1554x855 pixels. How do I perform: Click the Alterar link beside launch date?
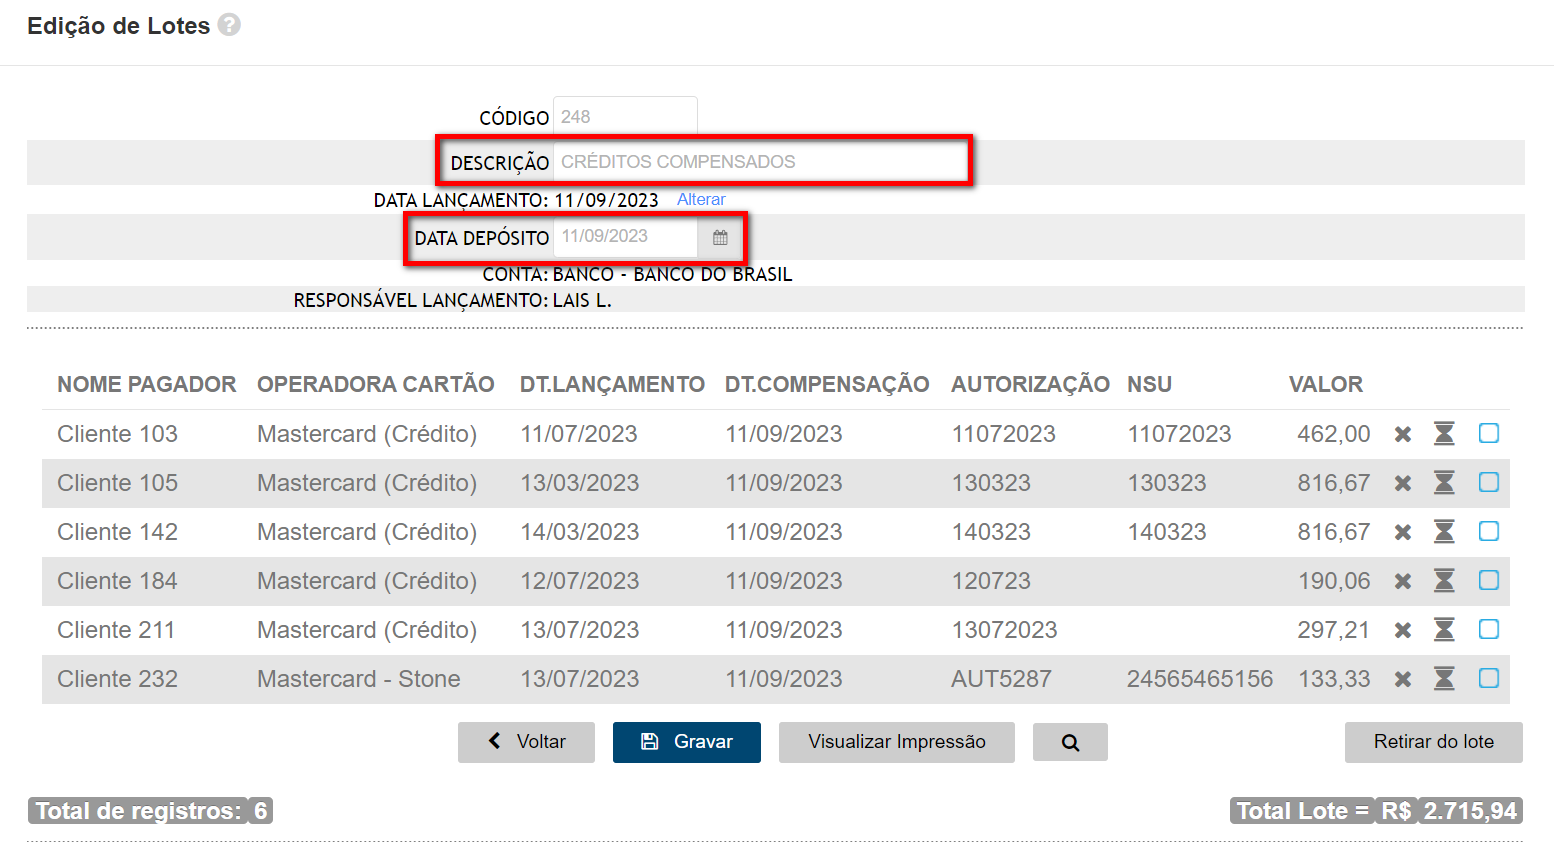point(701,199)
